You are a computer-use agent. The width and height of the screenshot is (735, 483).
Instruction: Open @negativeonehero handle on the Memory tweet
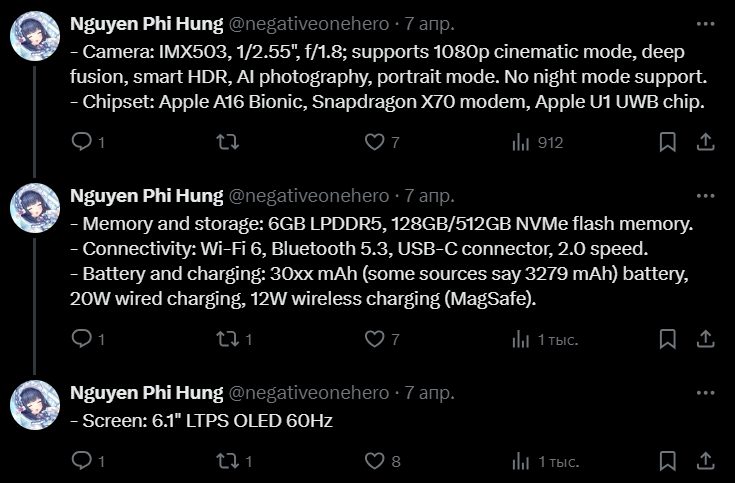[x=309, y=195]
